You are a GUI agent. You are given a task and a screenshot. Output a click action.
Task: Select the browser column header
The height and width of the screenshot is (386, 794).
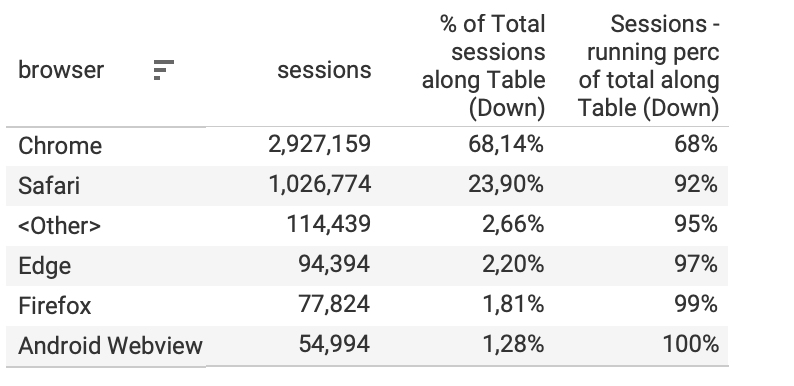point(61,70)
